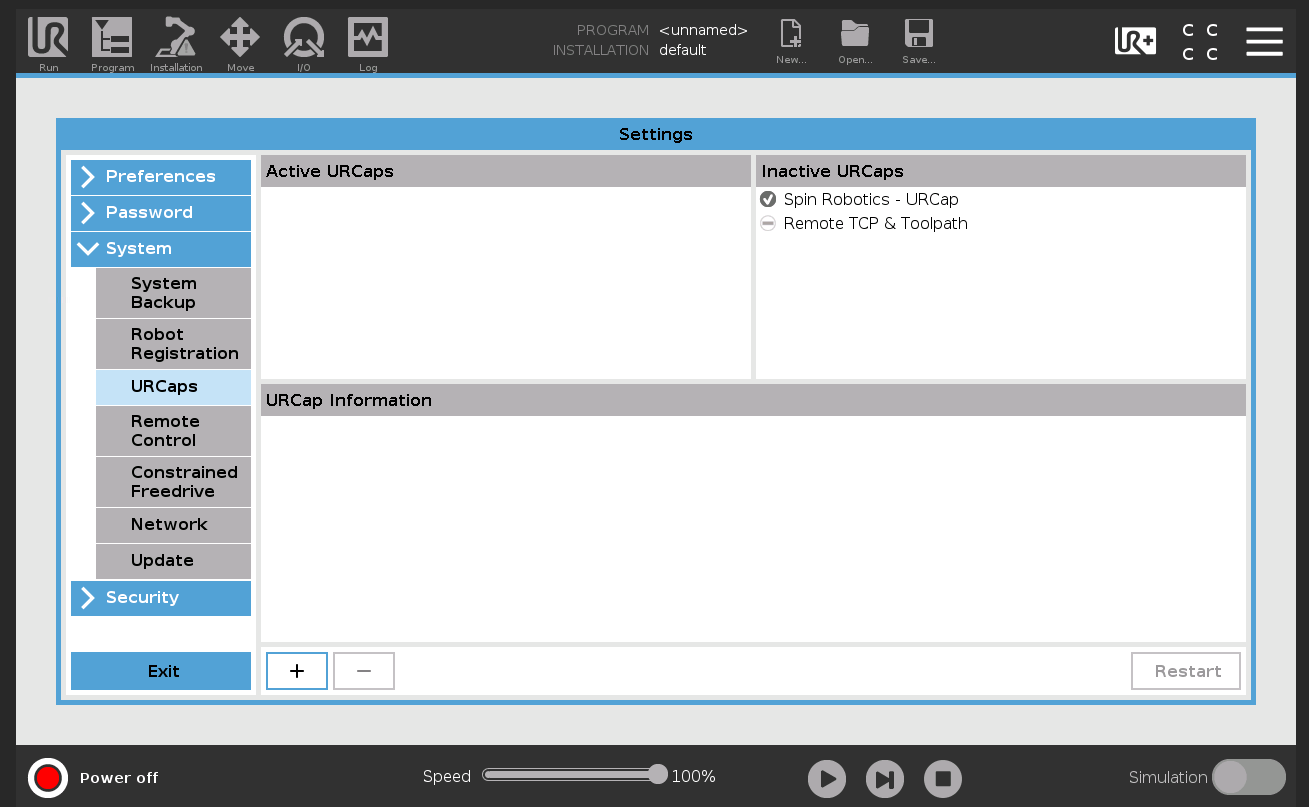Click the Restart button
Screen dimensions: 1309x807
coord(1186,671)
